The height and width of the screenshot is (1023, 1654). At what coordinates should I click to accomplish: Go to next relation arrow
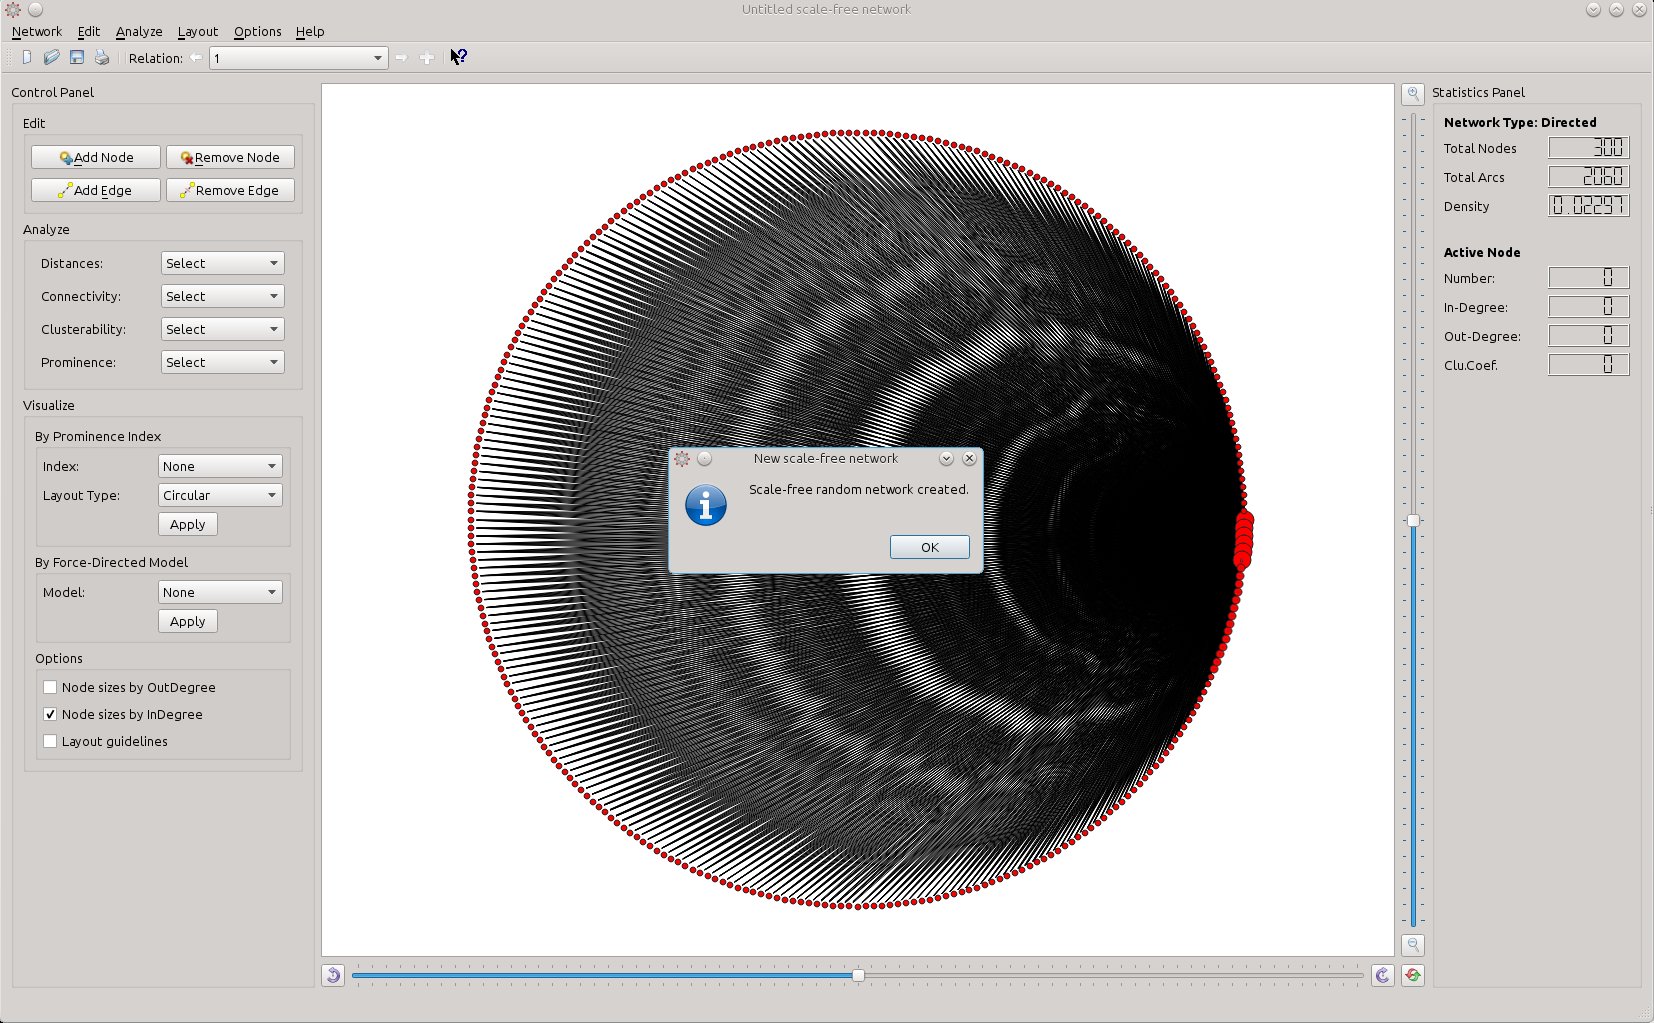(401, 58)
